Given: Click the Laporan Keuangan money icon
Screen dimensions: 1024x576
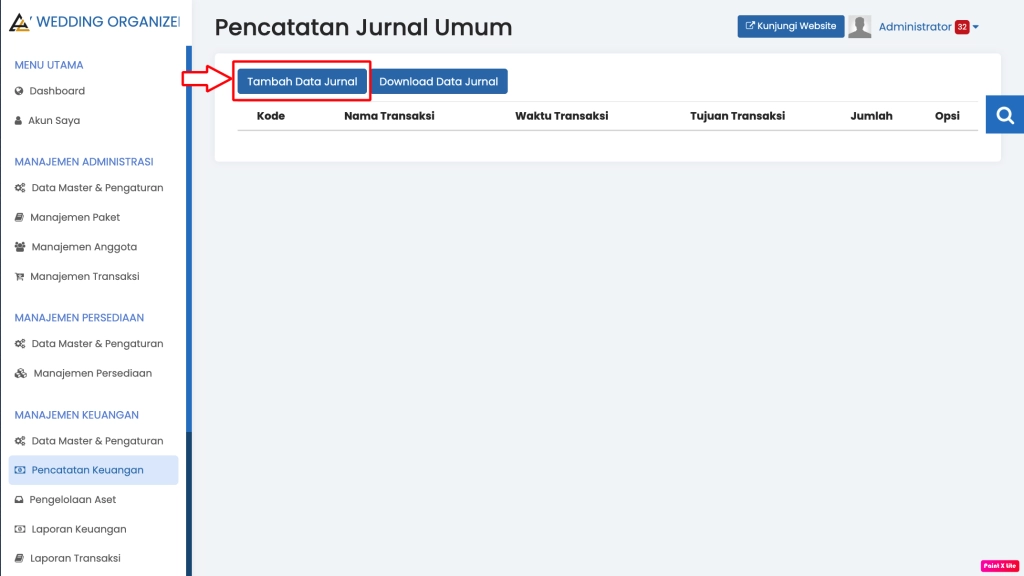Looking at the screenshot, I should [20, 529].
